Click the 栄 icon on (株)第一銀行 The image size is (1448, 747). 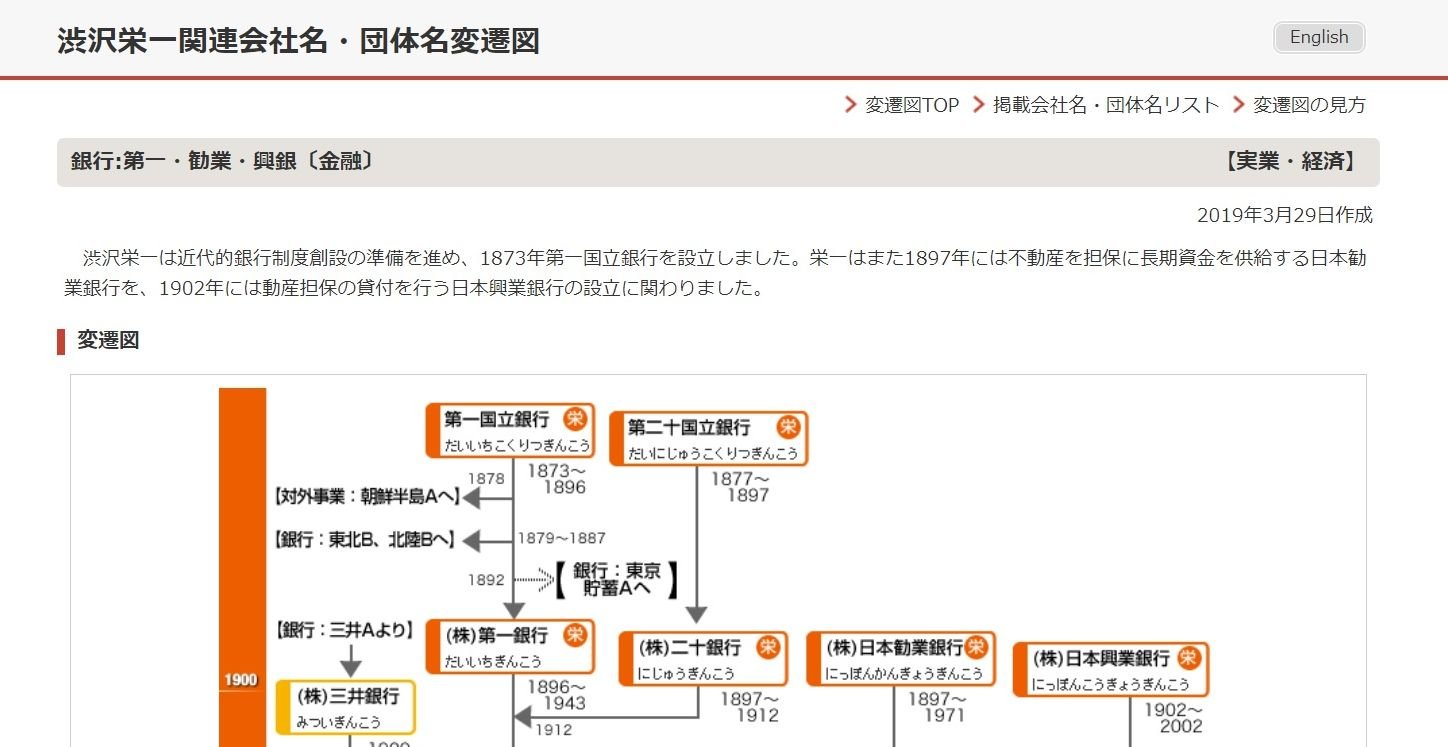[575, 635]
